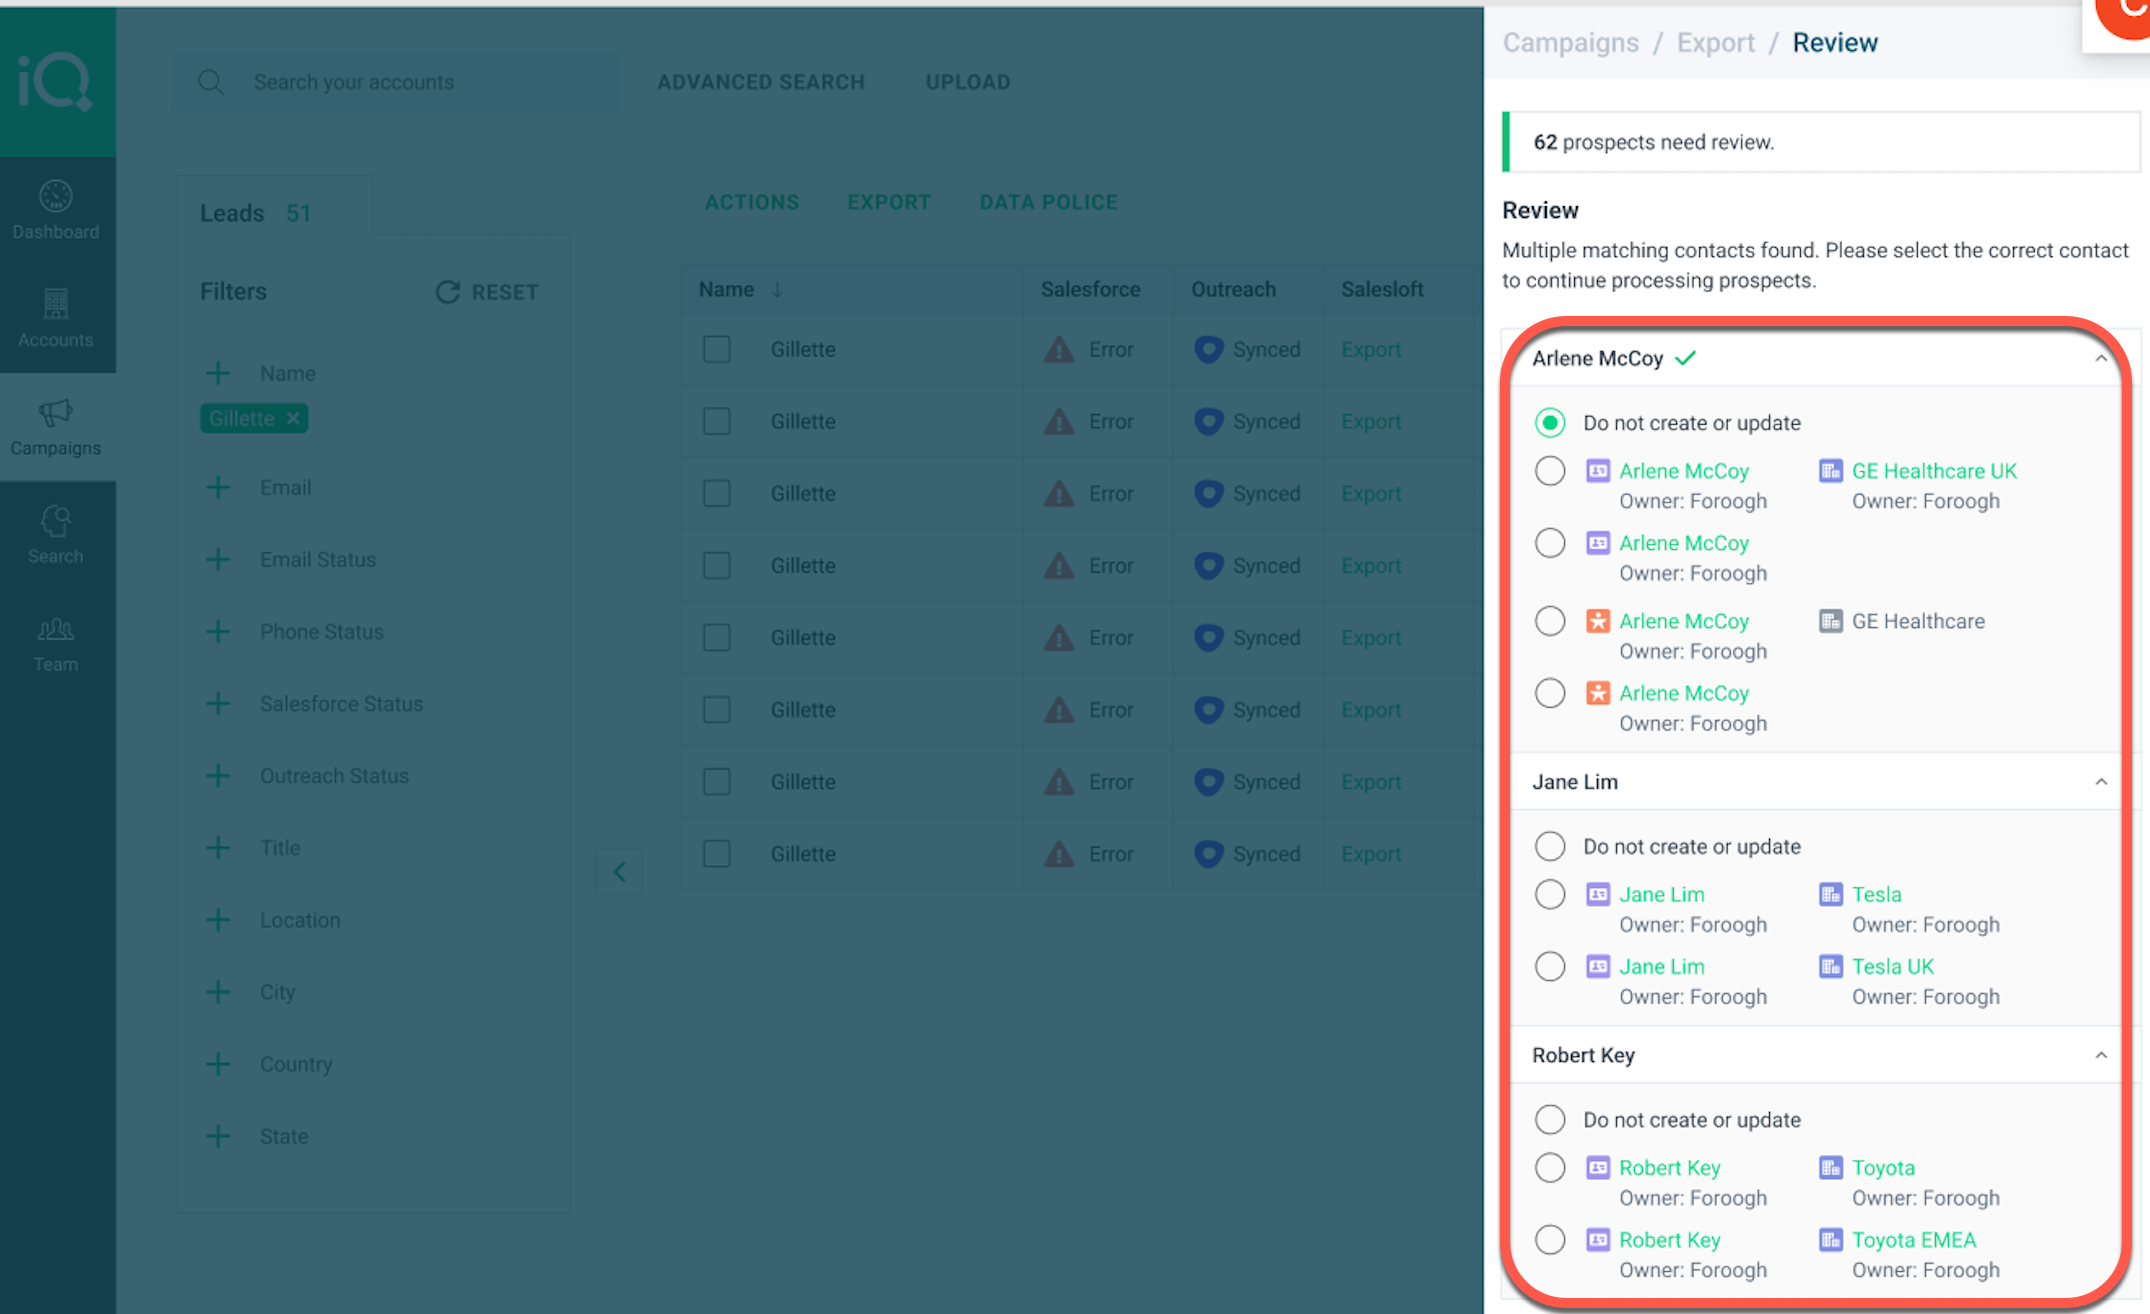Click the Reset circular arrow icon
The image size is (2150, 1314).
447,292
